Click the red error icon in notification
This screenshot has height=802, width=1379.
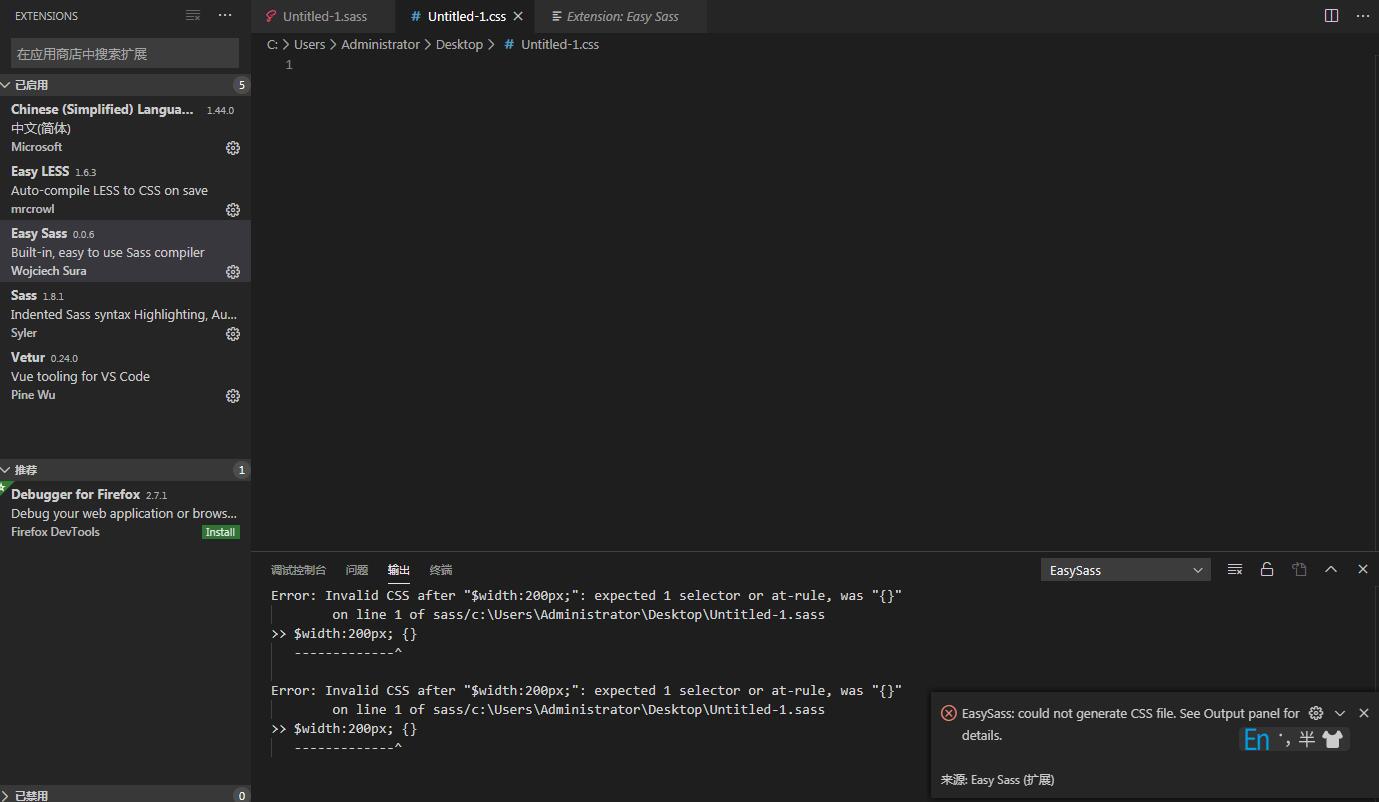tap(949, 713)
